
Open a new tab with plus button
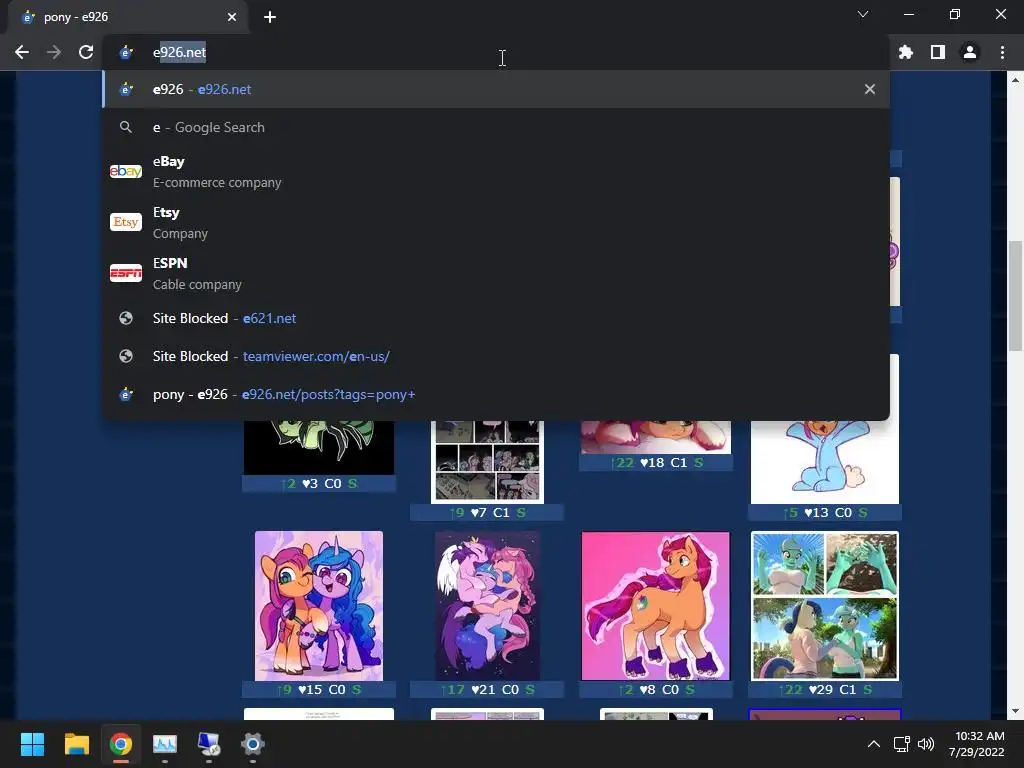point(270,17)
